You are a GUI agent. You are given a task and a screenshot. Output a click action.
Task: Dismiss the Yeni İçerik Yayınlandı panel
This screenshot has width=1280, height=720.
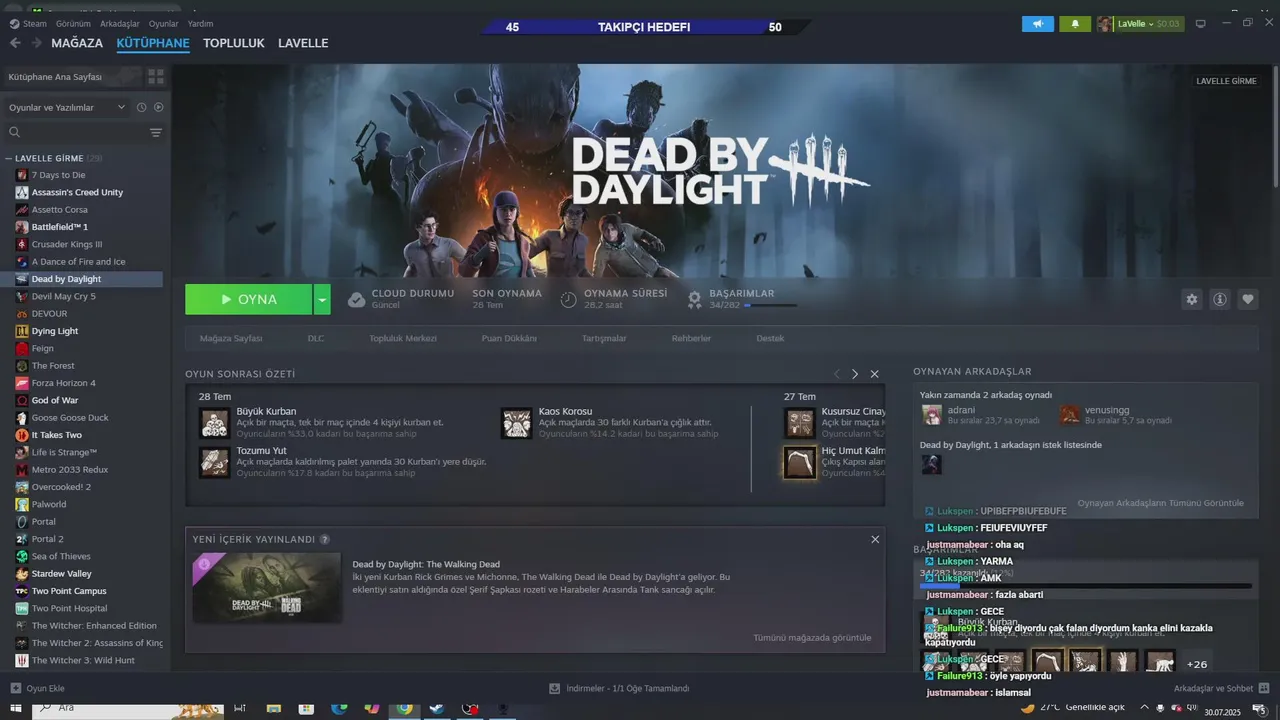pyautogui.click(x=875, y=539)
